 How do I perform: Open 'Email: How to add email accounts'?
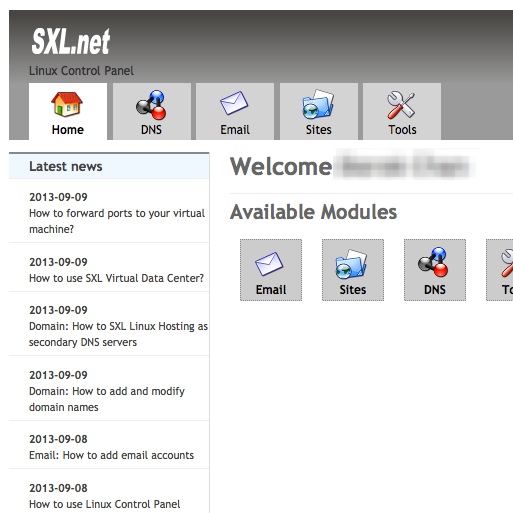click(111, 455)
